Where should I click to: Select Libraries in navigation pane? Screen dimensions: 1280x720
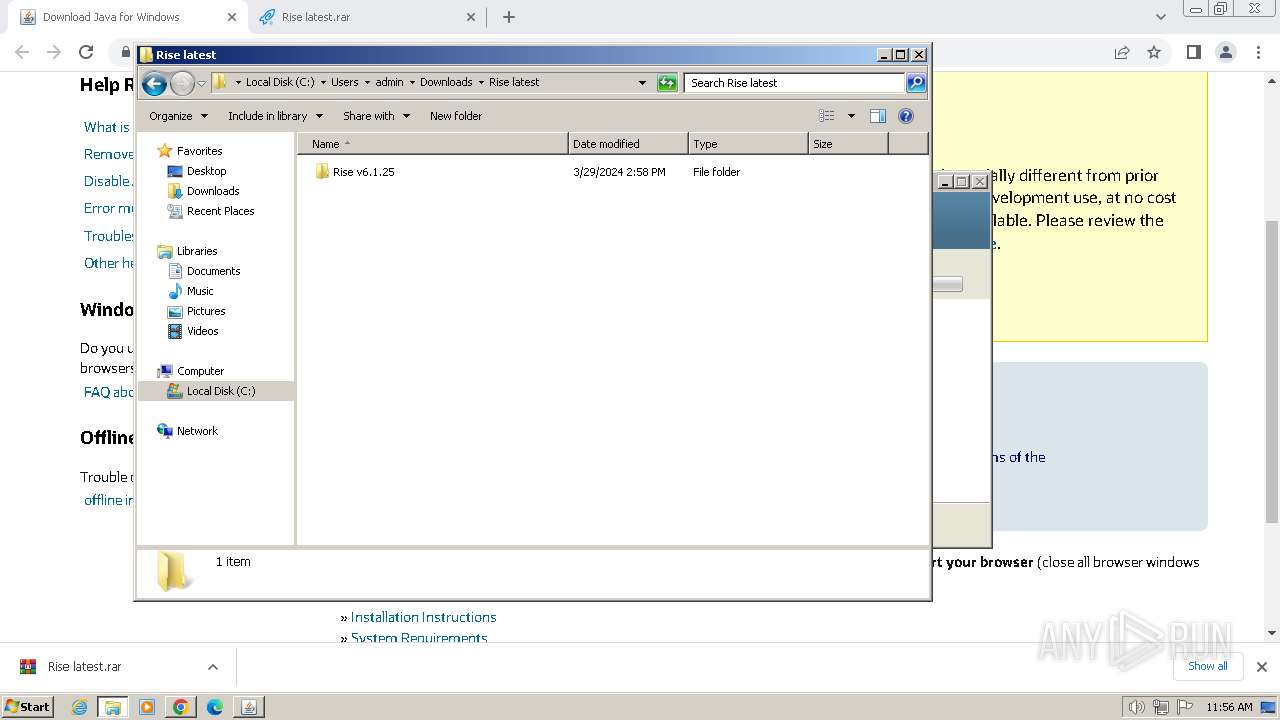coord(197,251)
